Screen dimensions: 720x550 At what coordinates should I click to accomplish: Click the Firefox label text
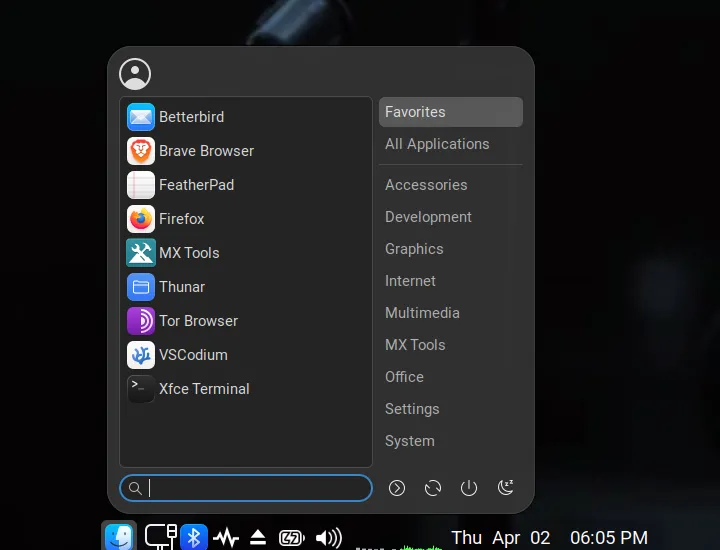pyautogui.click(x=181, y=219)
